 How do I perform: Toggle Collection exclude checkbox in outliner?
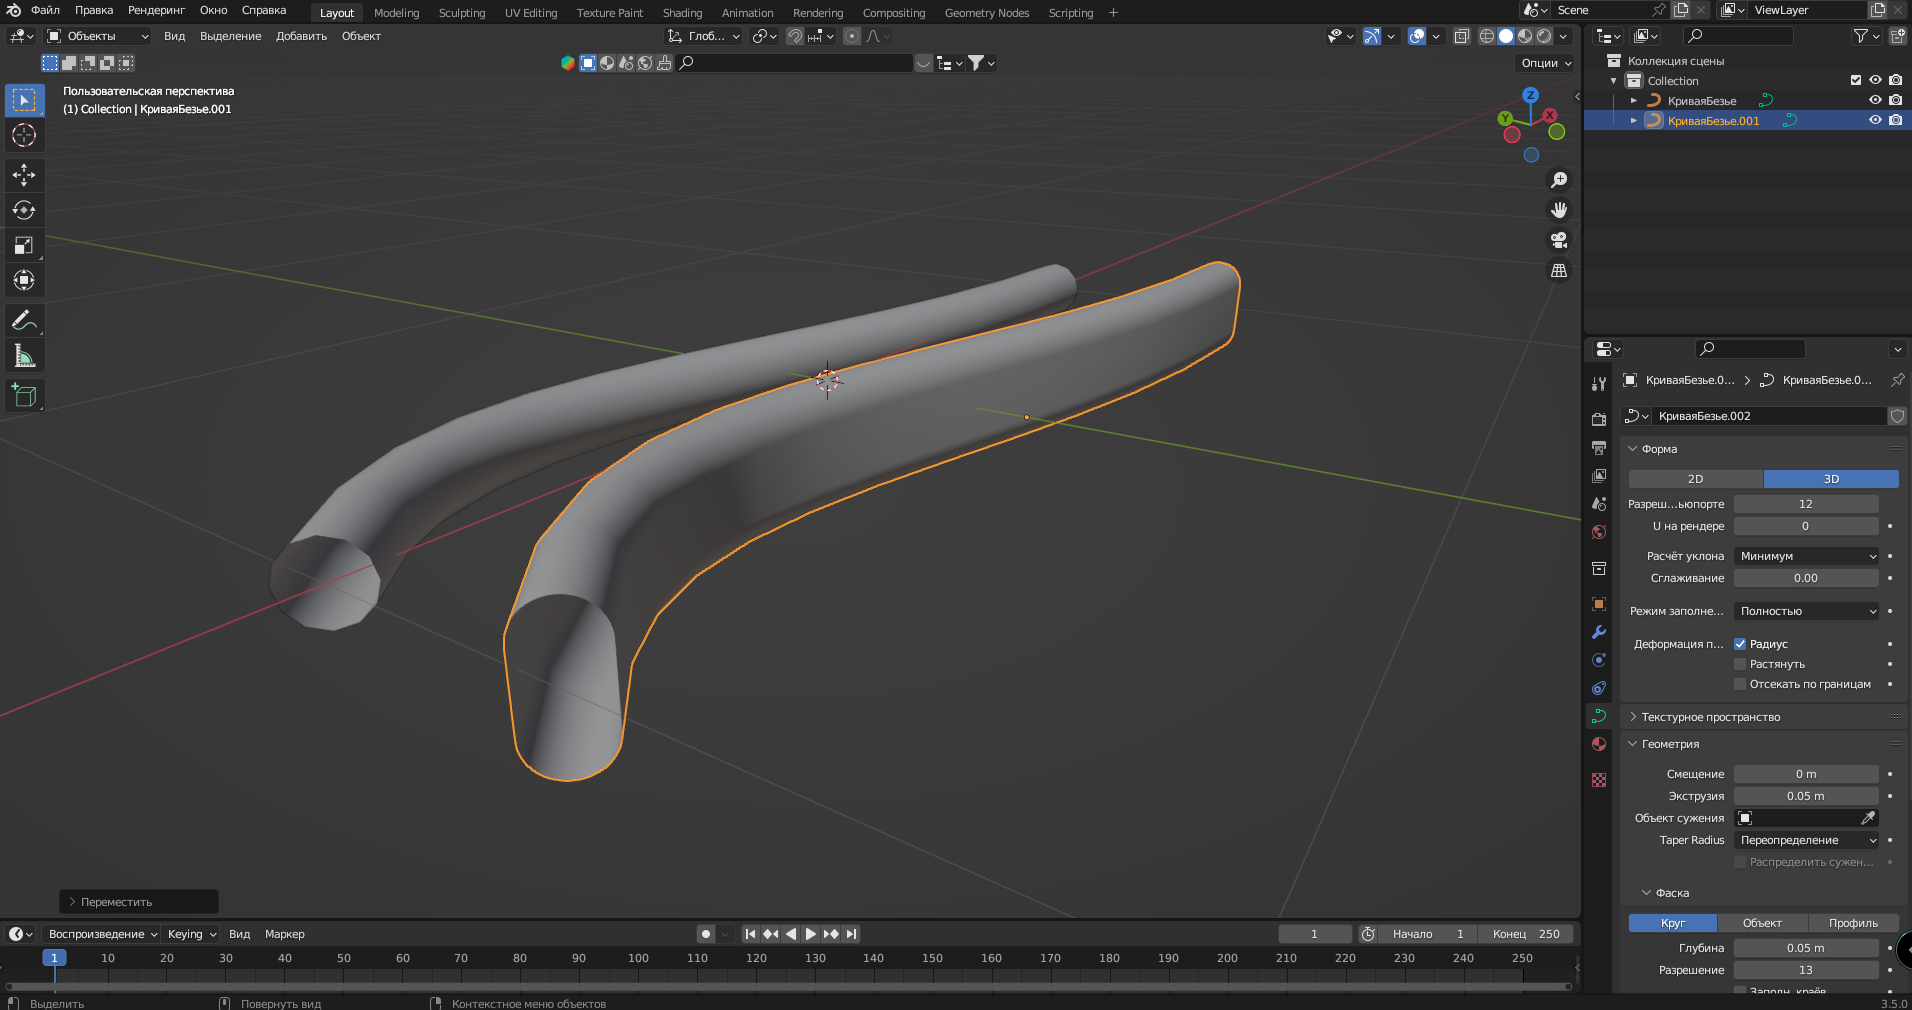[1856, 80]
